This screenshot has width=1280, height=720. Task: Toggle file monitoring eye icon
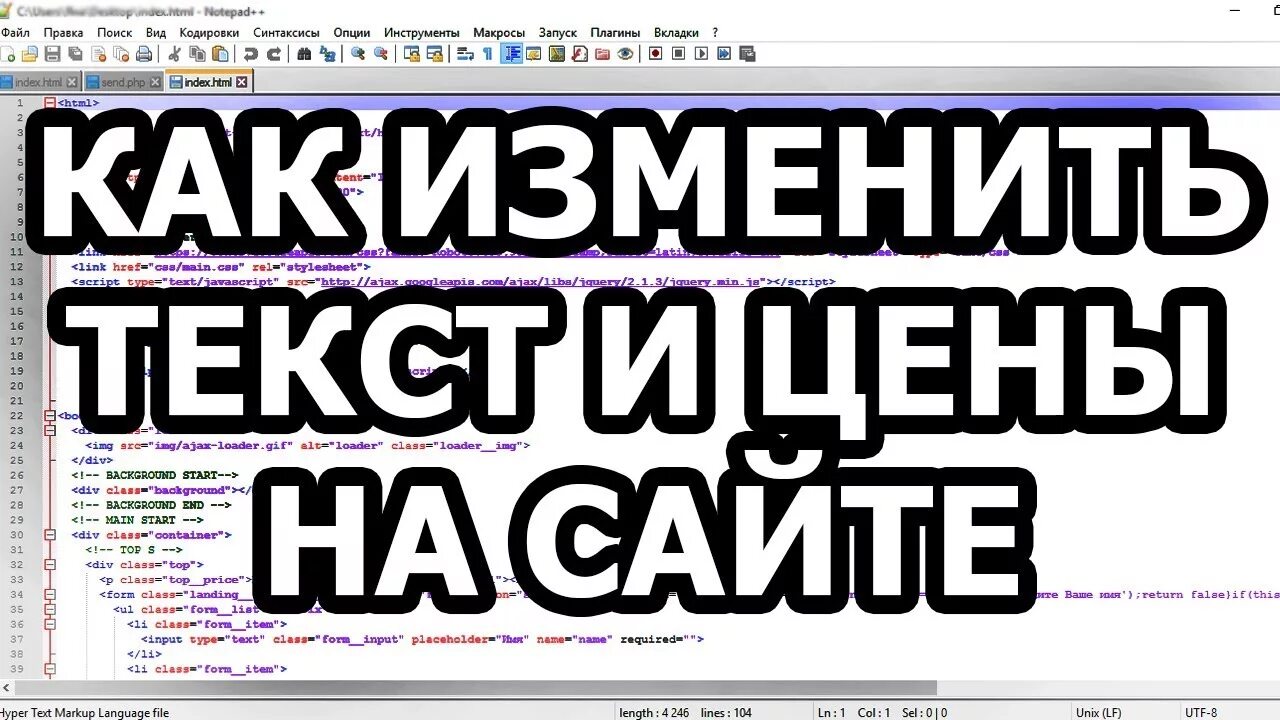click(625, 54)
